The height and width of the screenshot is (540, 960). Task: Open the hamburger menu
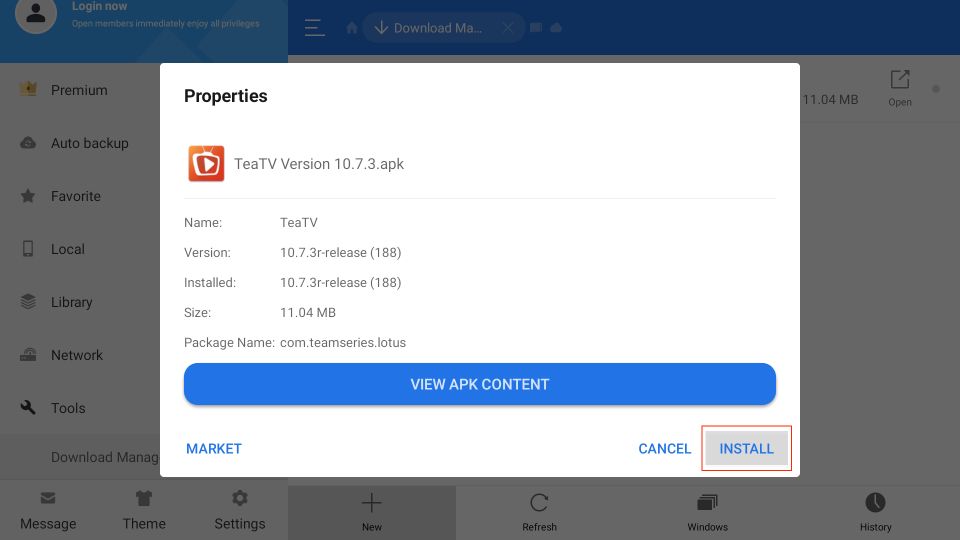[x=314, y=28]
